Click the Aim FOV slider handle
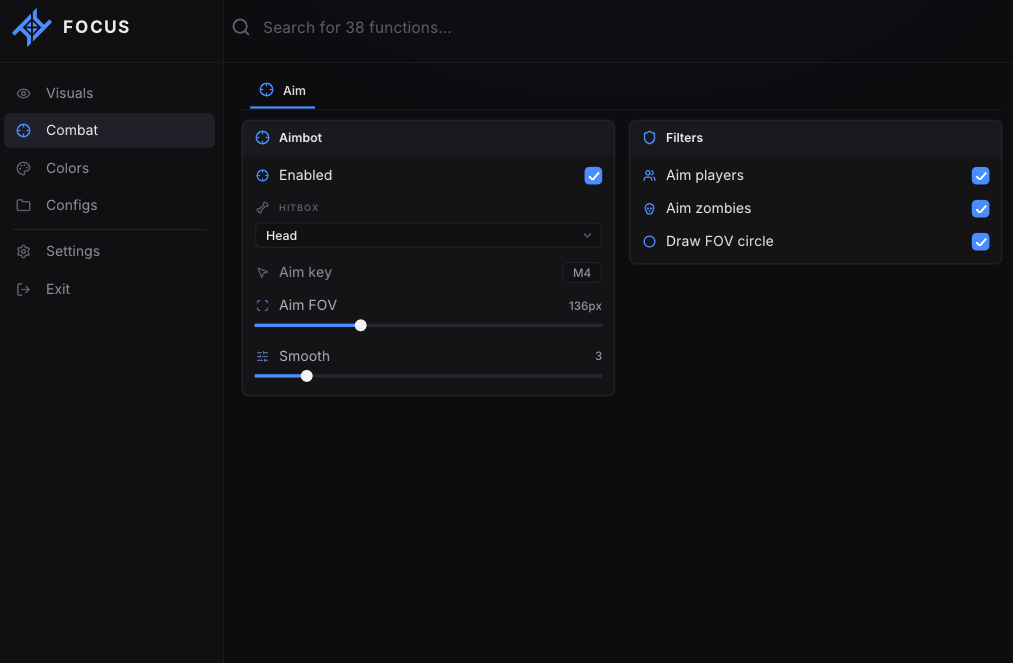This screenshot has height=663, width=1013. click(x=360, y=326)
